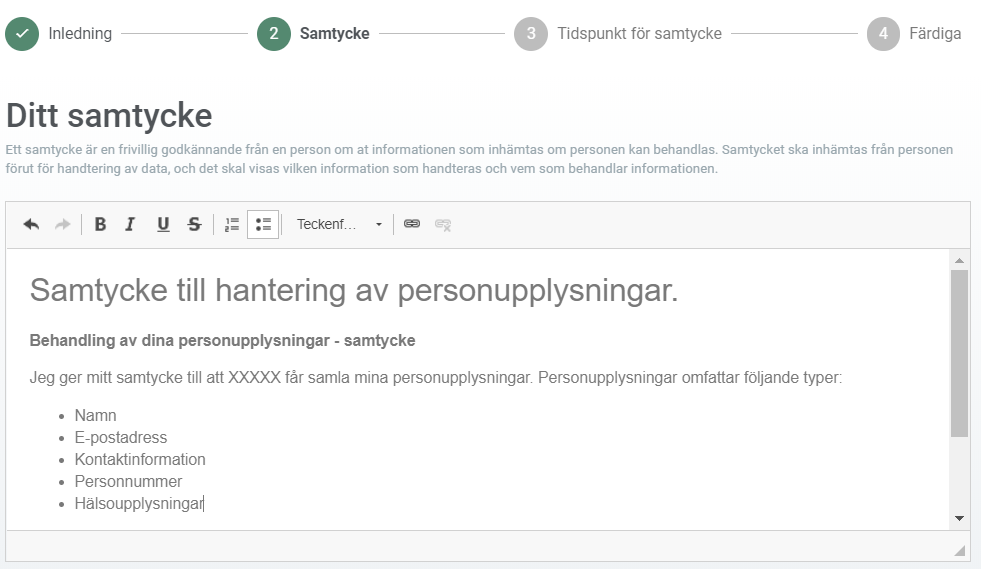Open the Teckenf... font dropdown
This screenshot has height=569, width=981.
click(x=339, y=225)
